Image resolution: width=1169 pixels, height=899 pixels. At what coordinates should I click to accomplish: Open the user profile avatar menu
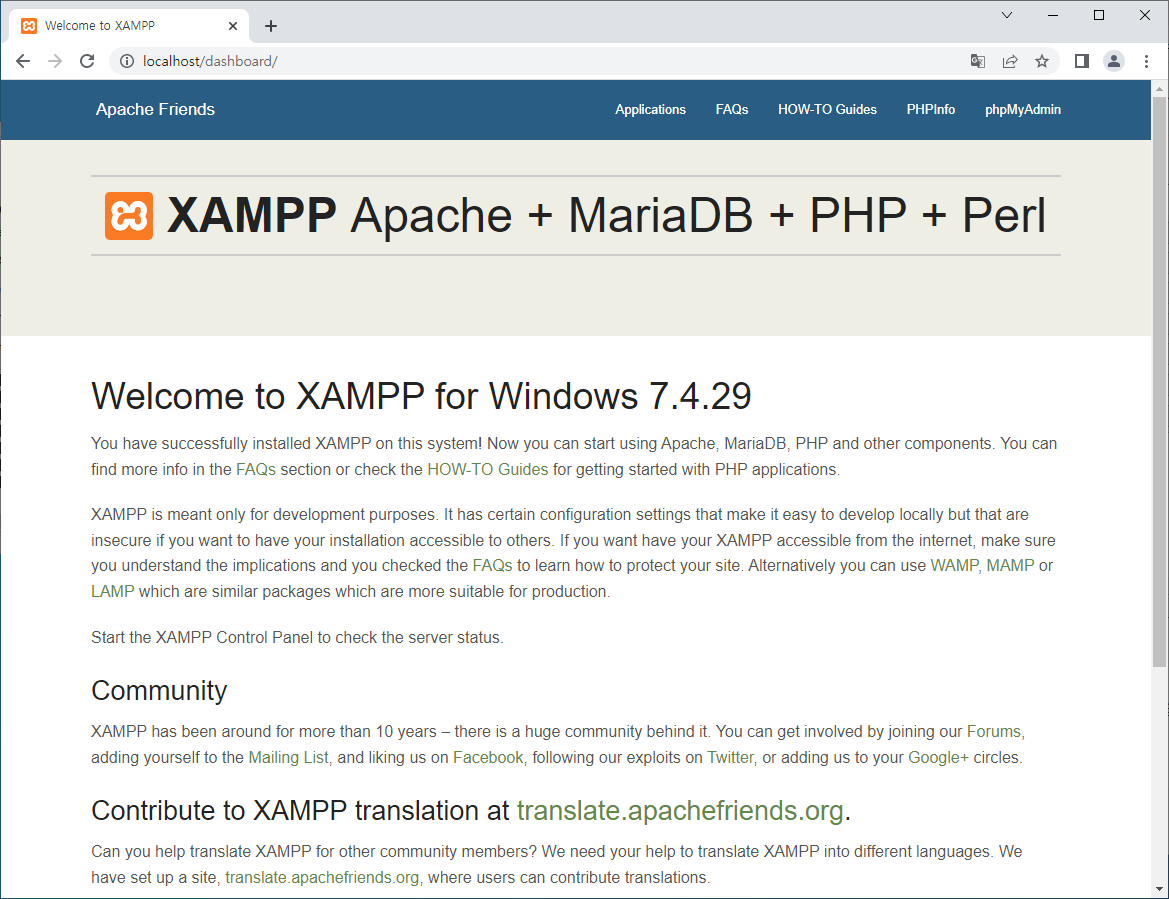click(x=1114, y=61)
